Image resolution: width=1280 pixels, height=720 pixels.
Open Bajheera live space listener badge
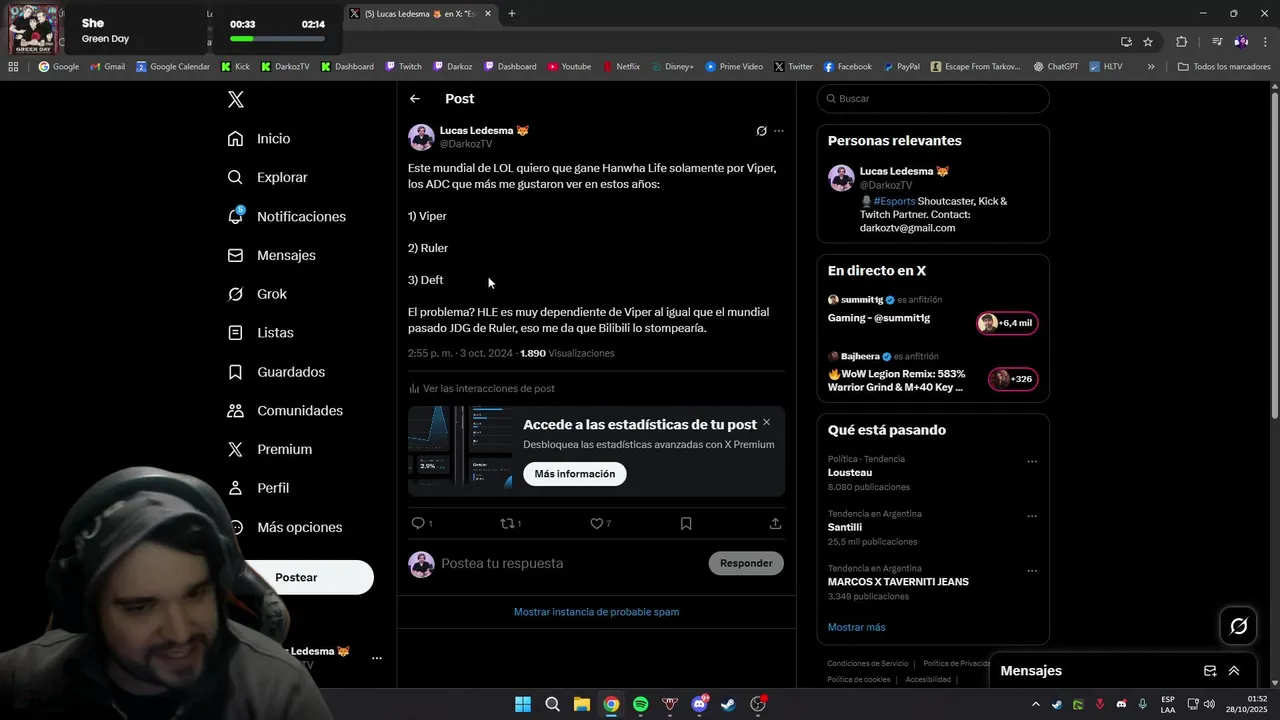coord(1013,379)
